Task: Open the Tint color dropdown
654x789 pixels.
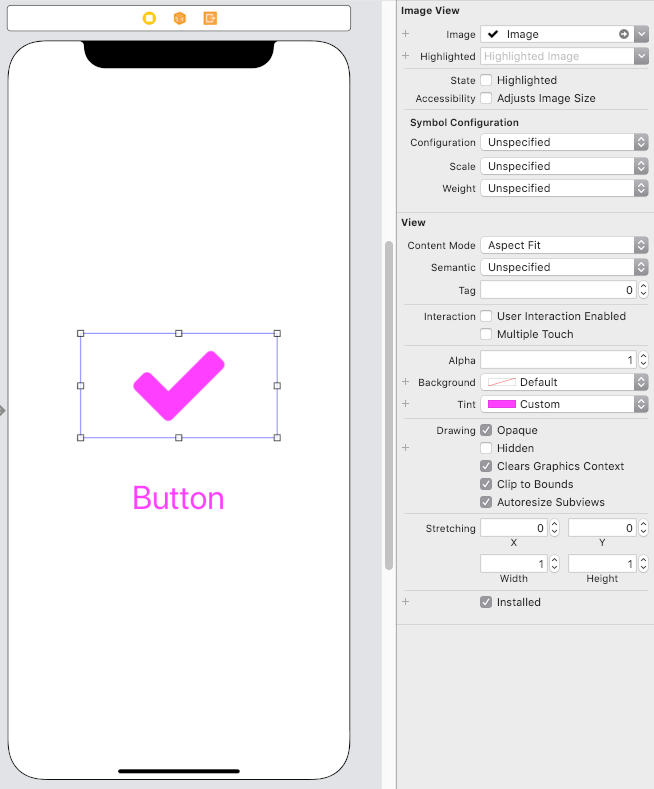Action: 564,404
